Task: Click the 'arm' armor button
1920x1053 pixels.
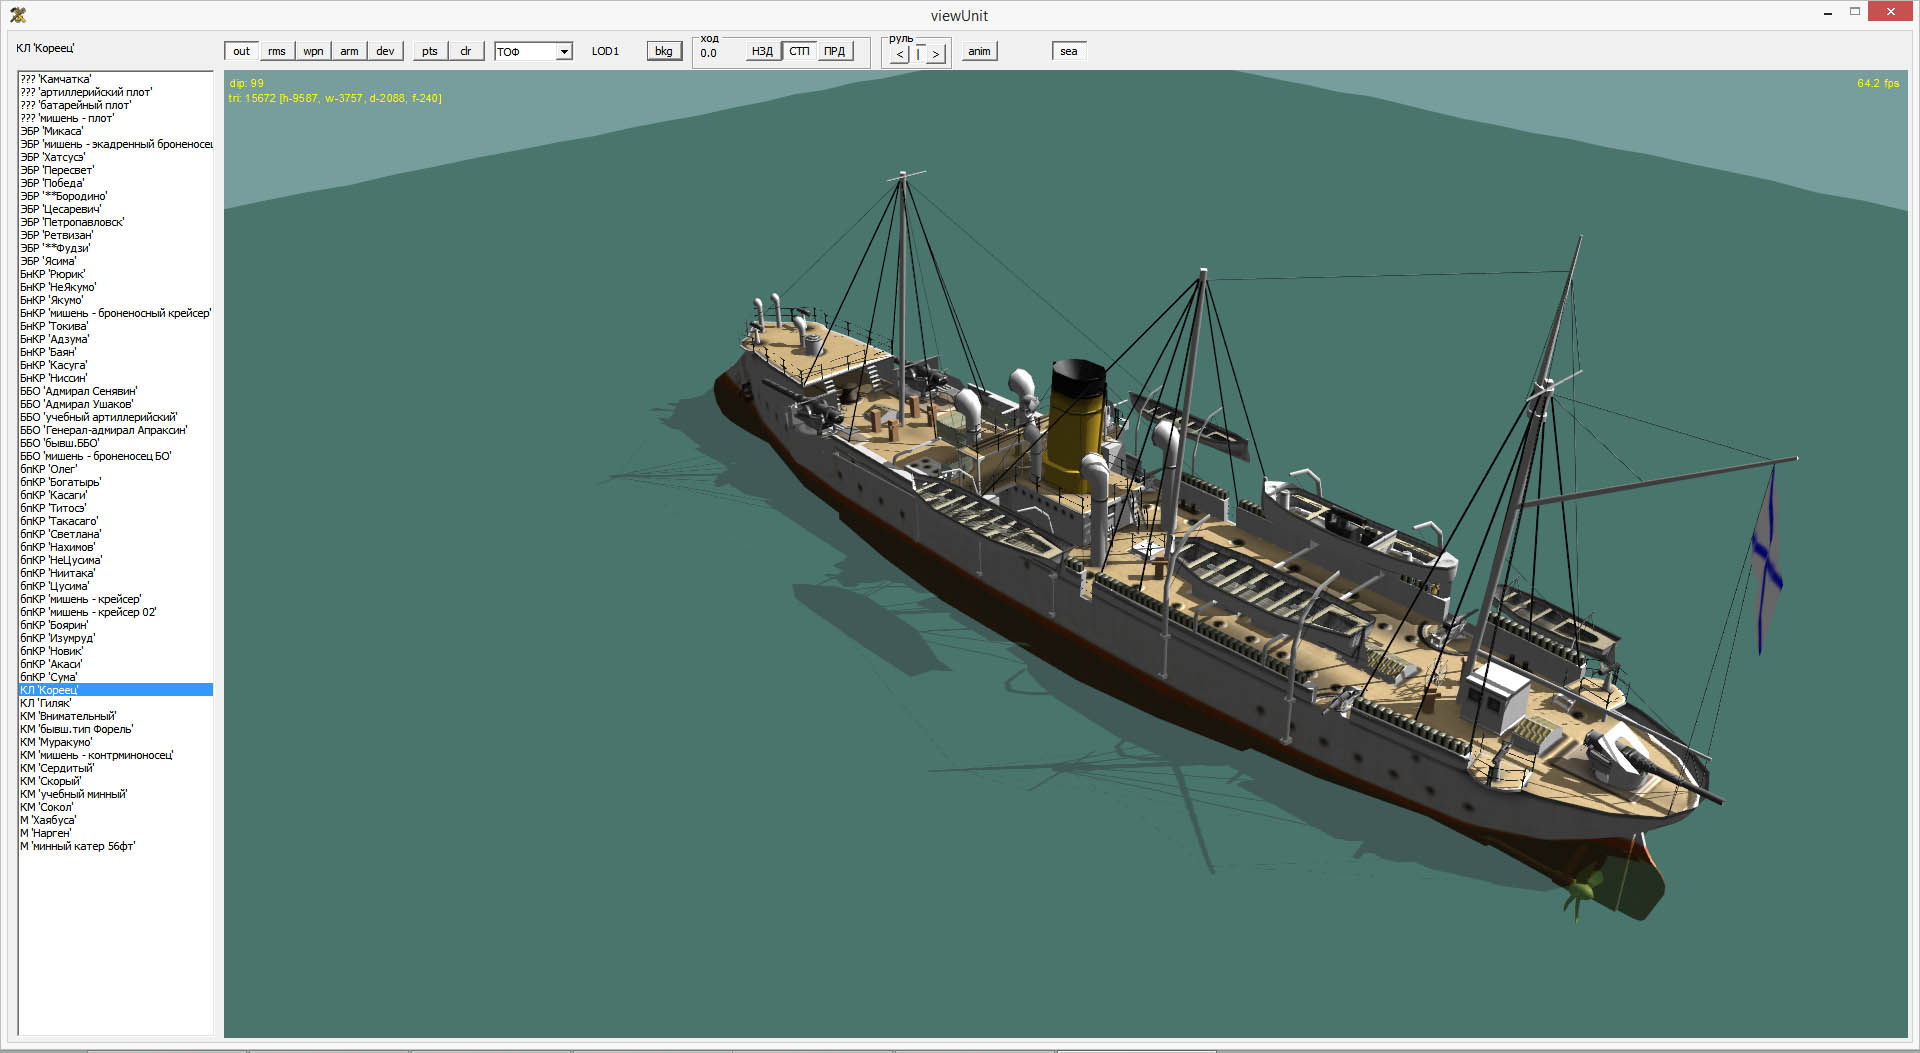Action: tap(349, 51)
